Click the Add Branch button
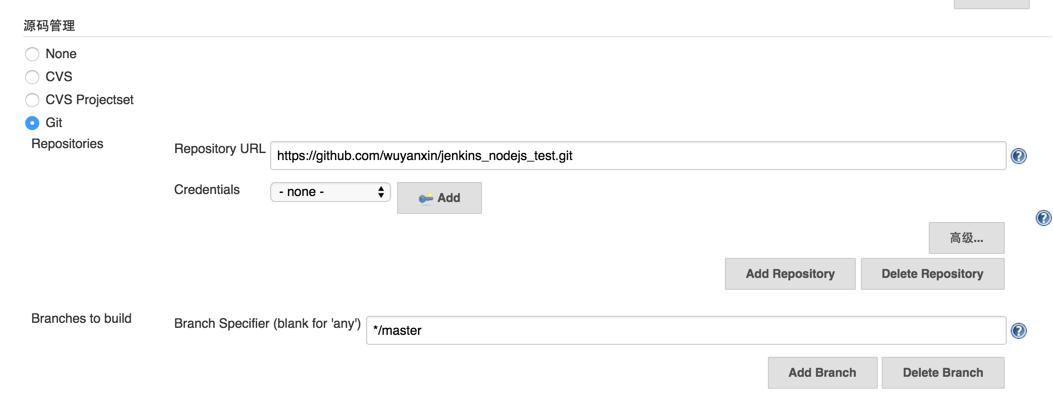This screenshot has width=1053, height=395. 822,373
